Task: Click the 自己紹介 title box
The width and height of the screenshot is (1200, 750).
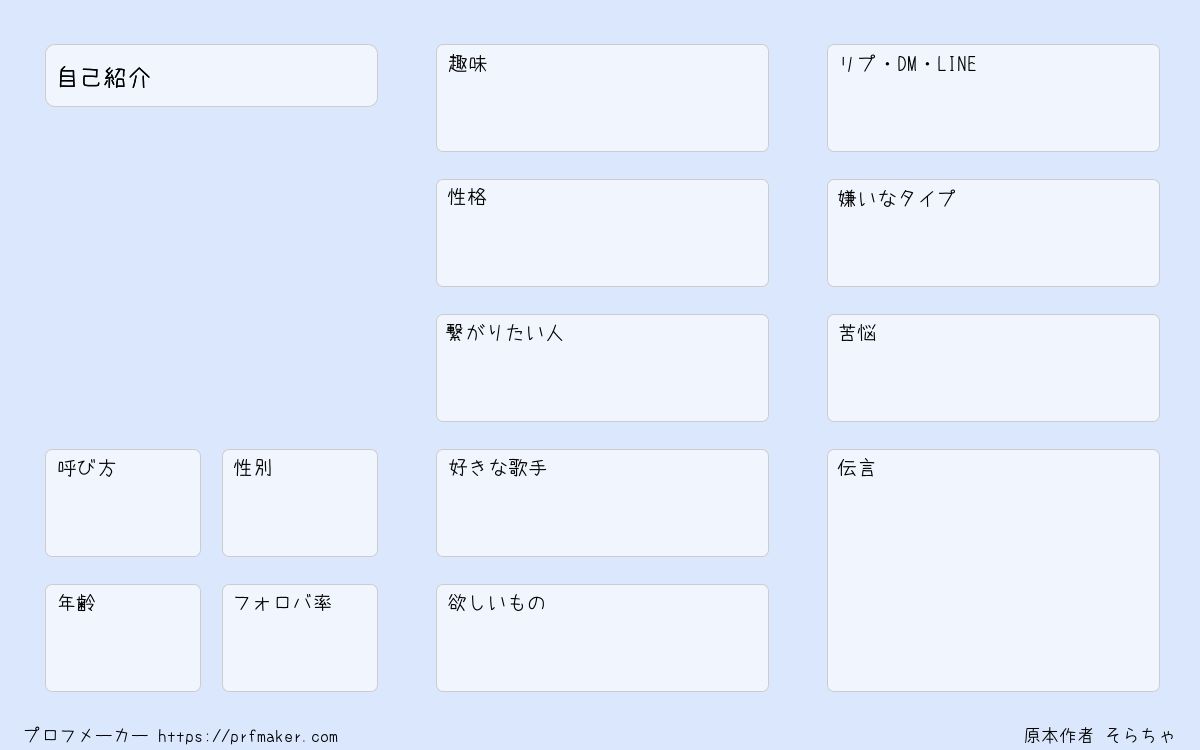Action: (211, 75)
